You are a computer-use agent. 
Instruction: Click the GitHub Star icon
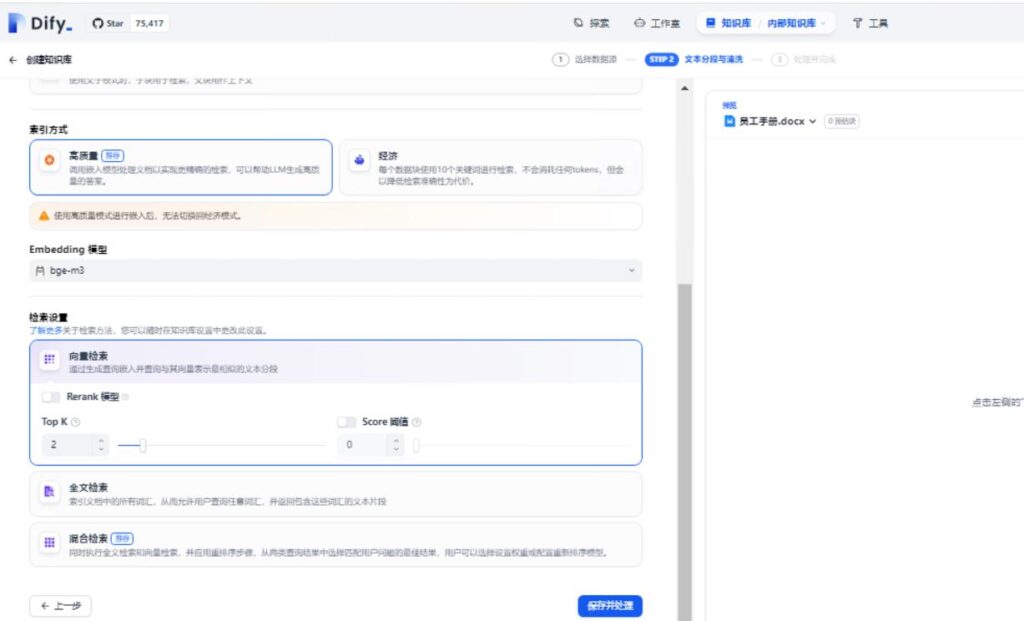pyautogui.click(x=98, y=23)
